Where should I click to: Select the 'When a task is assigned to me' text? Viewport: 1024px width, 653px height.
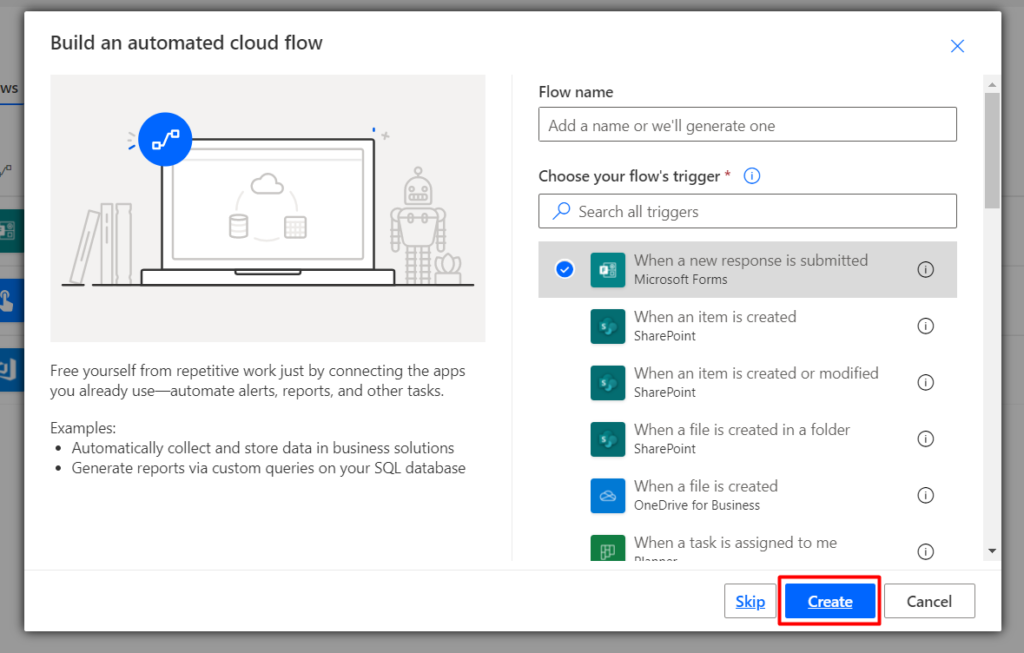coord(735,543)
